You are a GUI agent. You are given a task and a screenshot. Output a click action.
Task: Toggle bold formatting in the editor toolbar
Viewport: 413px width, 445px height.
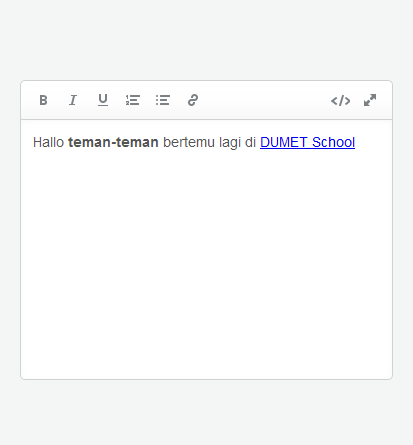(x=43, y=100)
